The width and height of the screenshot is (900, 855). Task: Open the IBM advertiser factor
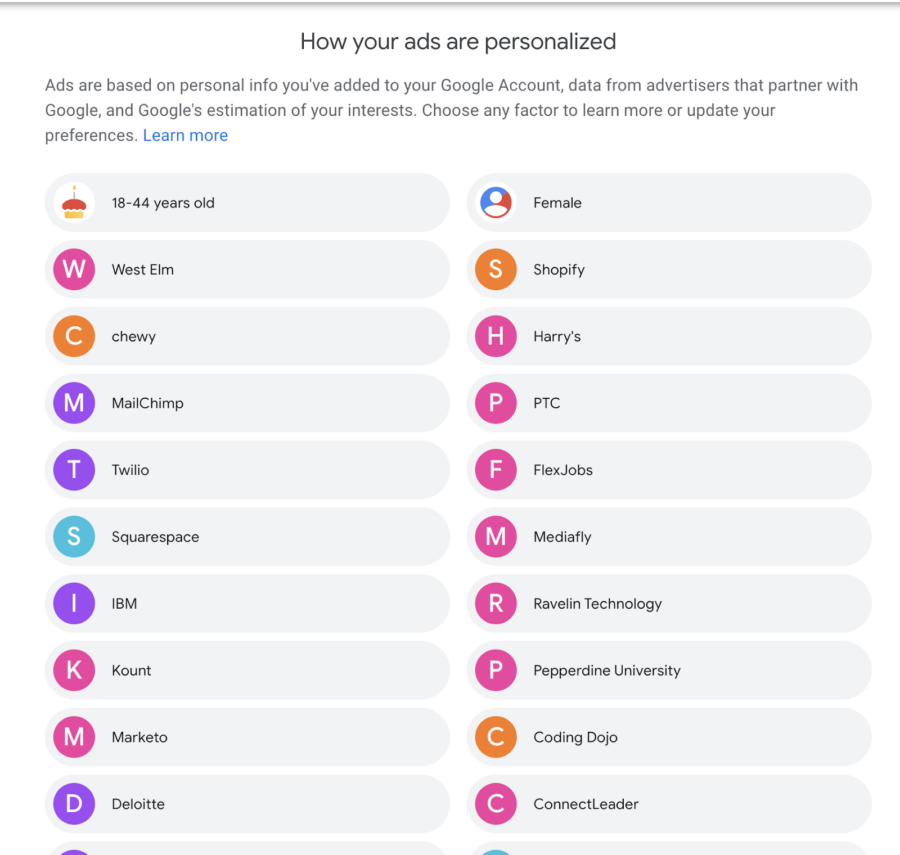coord(247,604)
